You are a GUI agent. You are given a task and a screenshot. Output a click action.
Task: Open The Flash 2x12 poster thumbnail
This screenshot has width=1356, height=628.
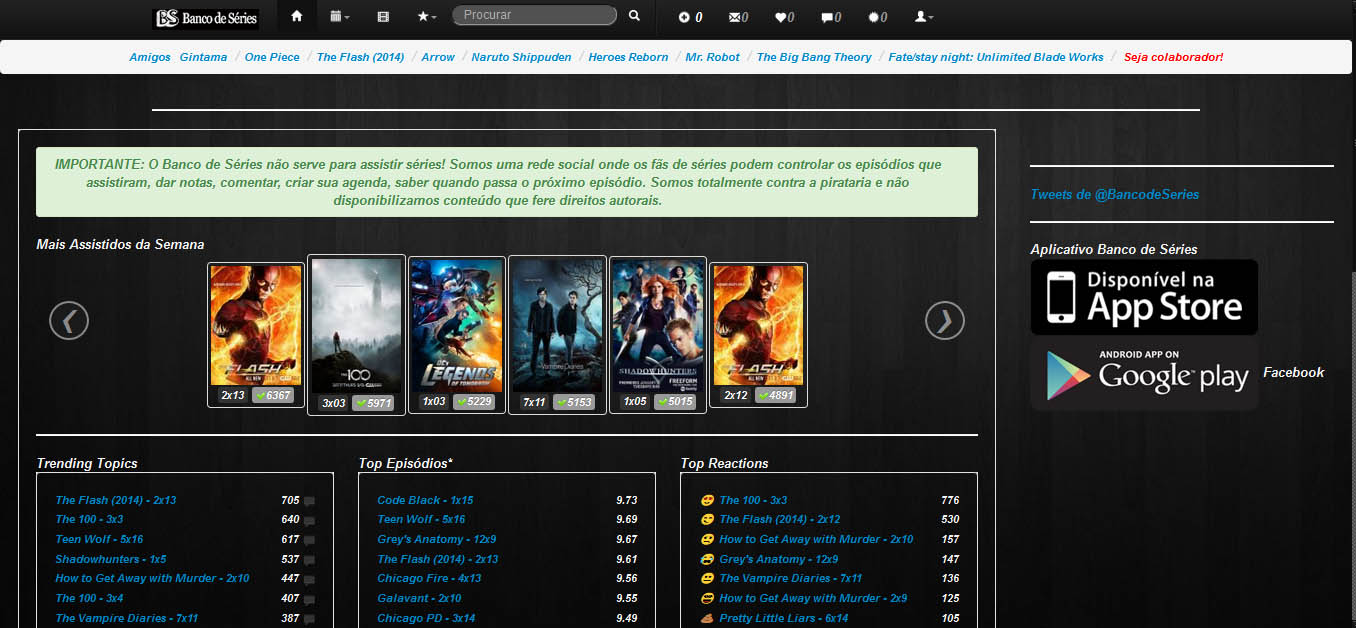[758, 325]
